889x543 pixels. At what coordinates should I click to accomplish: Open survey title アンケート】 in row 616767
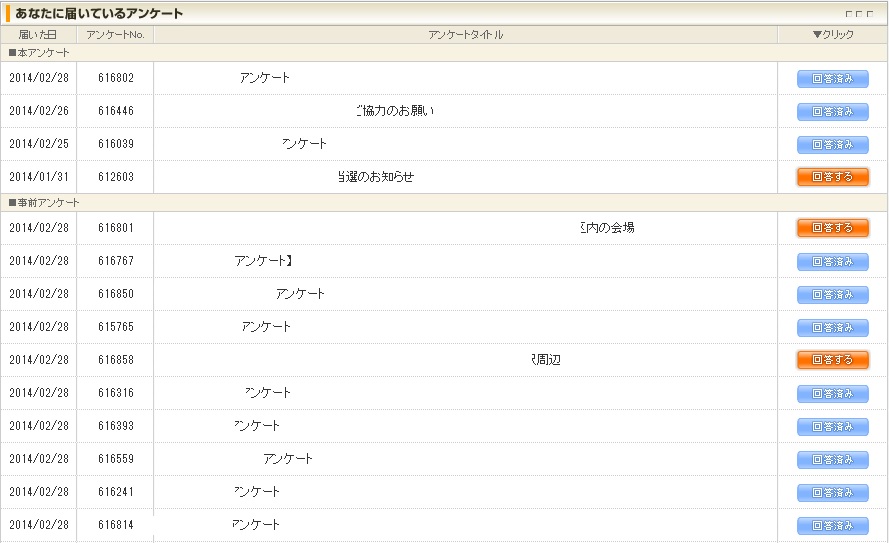264,261
